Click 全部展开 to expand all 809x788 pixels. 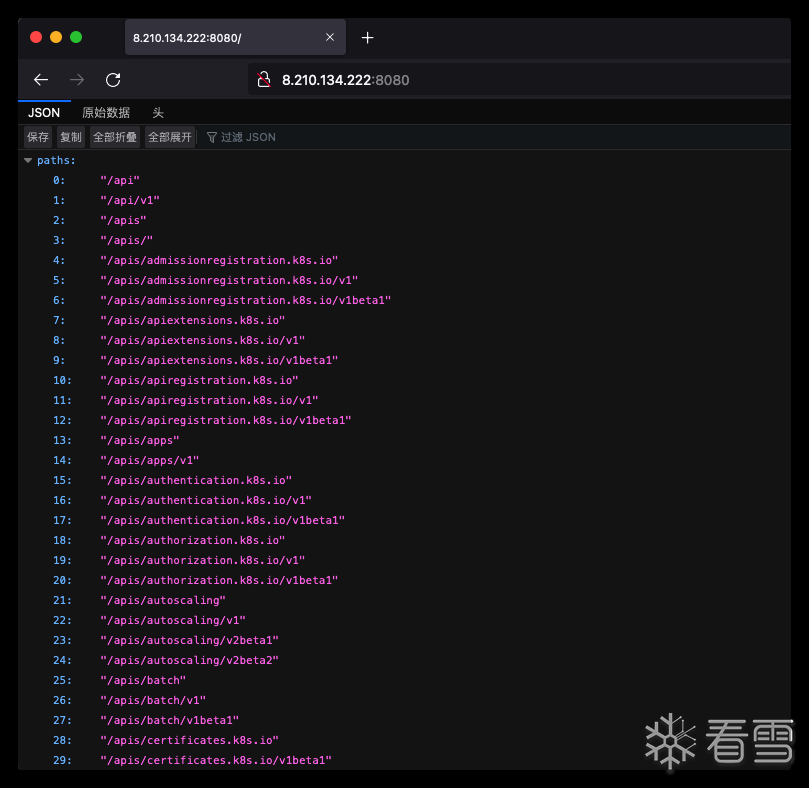click(170, 137)
